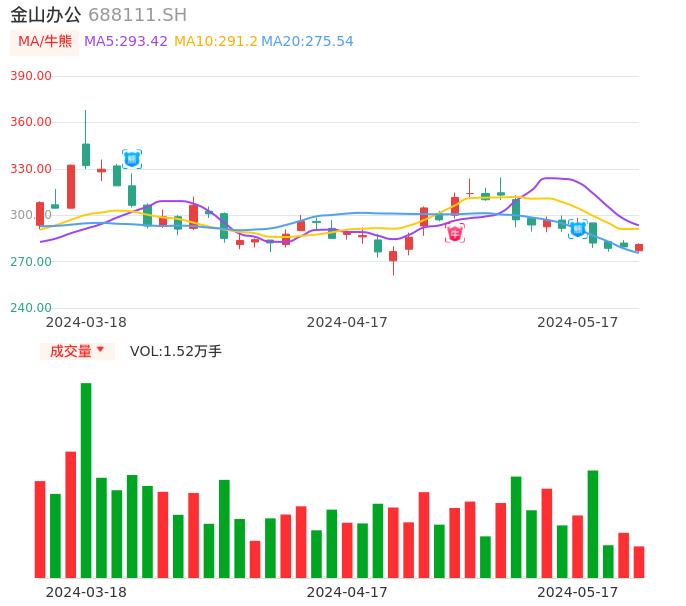This screenshot has width=686, height=606.
Task: Click the VOL:1.52万手 label
Action: click(176, 351)
